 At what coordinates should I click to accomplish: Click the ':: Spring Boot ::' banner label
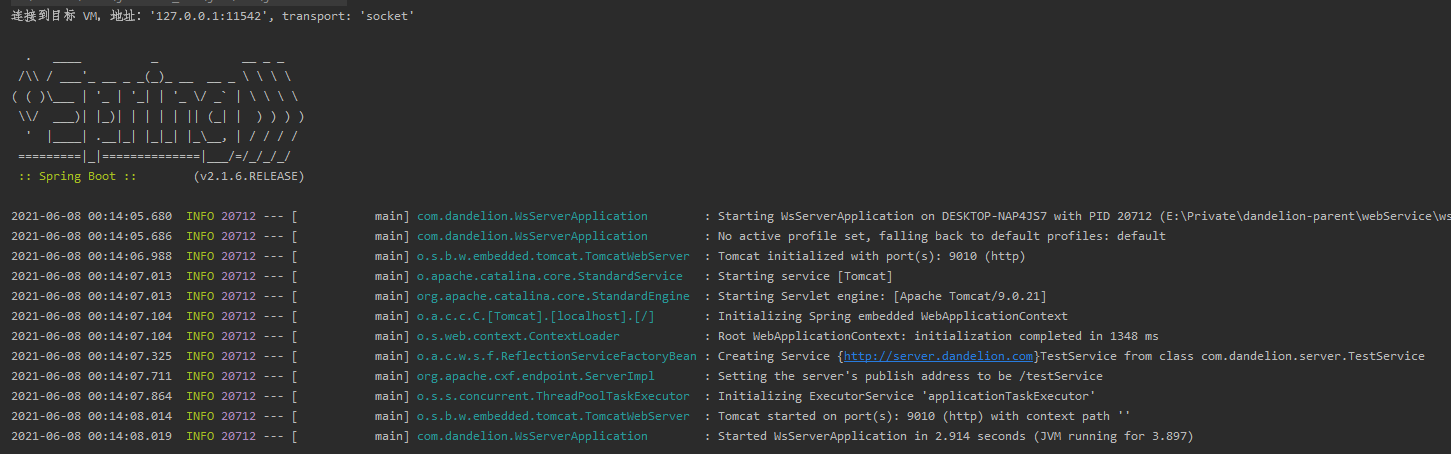tap(77, 176)
